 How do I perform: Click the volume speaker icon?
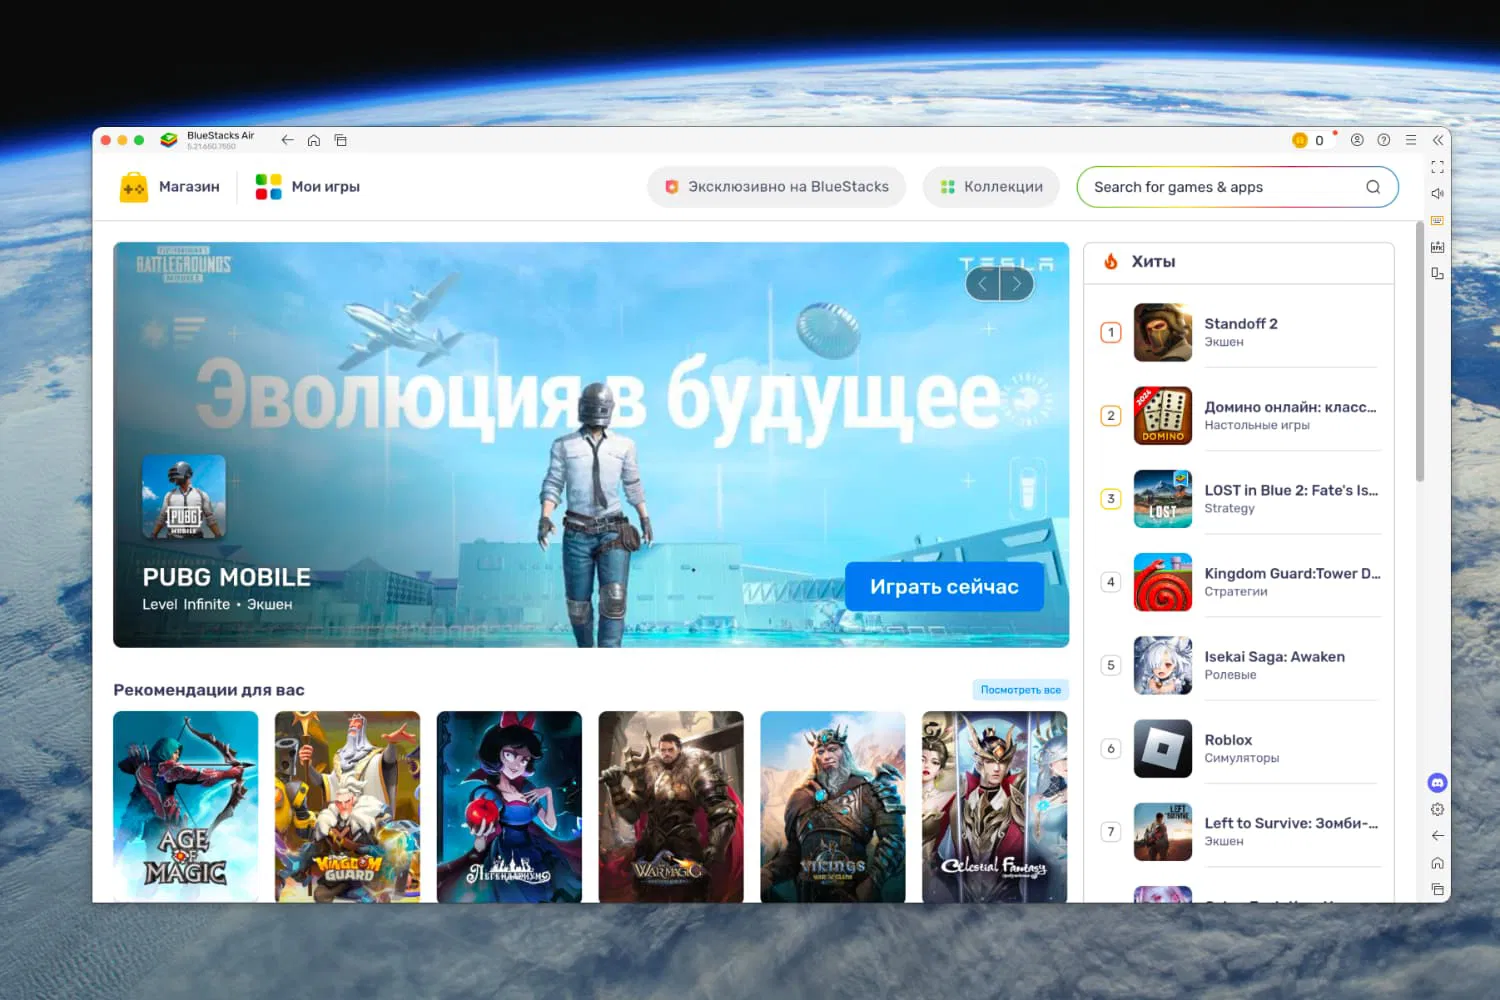pos(1437,194)
